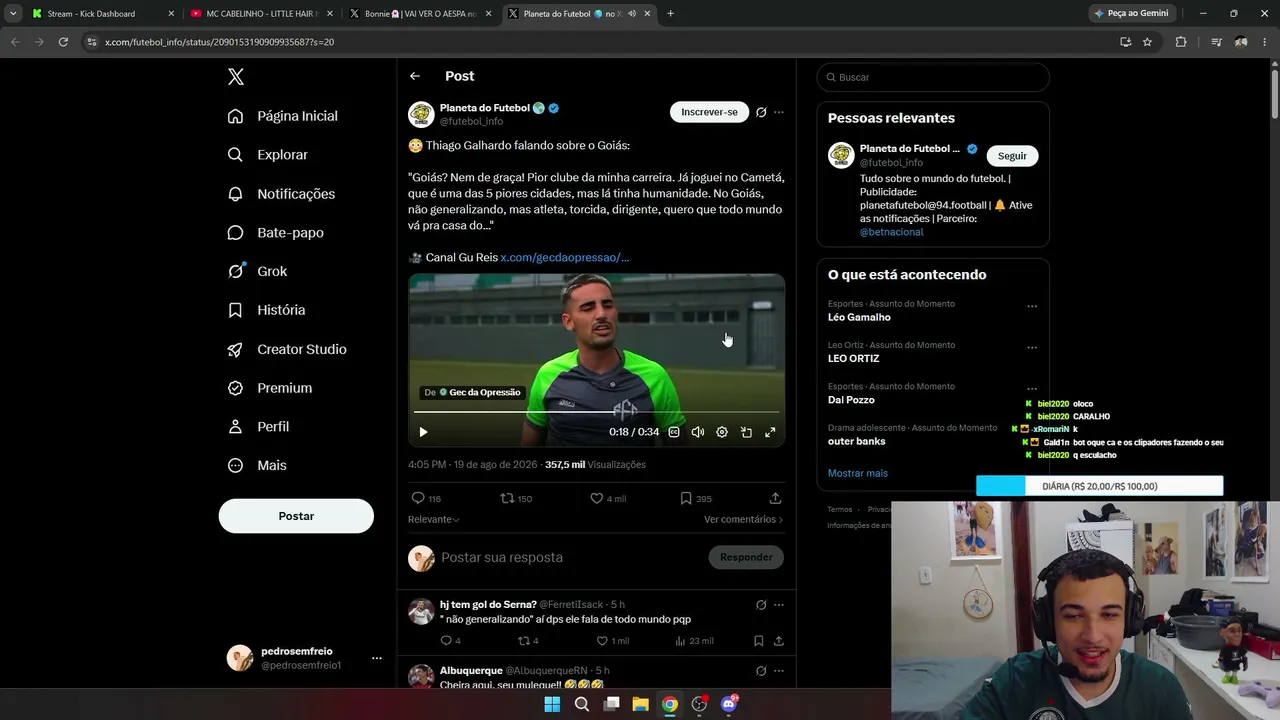The width and height of the screenshot is (1280, 720).
Task: Open the Relevante sort dropdown
Action: point(434,519)
